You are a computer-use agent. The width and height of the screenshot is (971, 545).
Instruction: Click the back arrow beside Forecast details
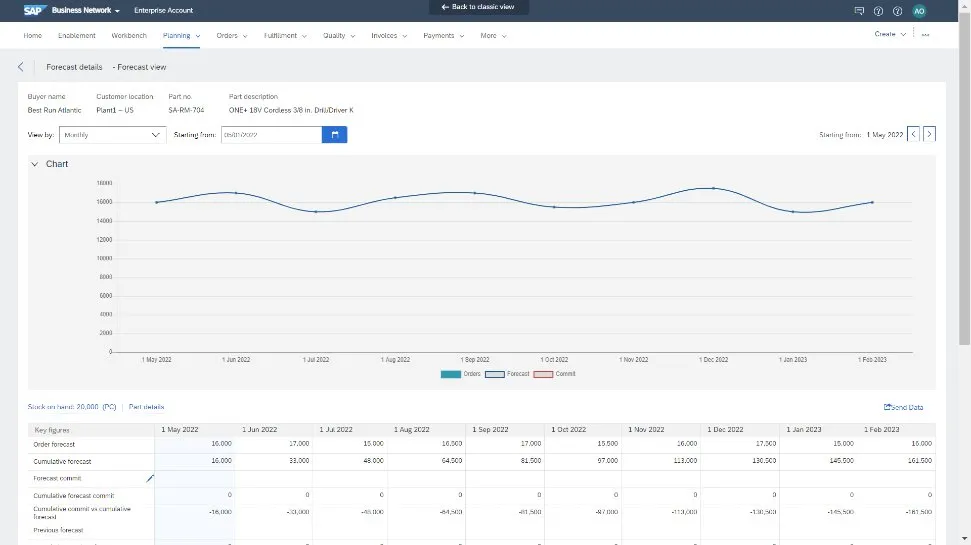pos(20,67)
